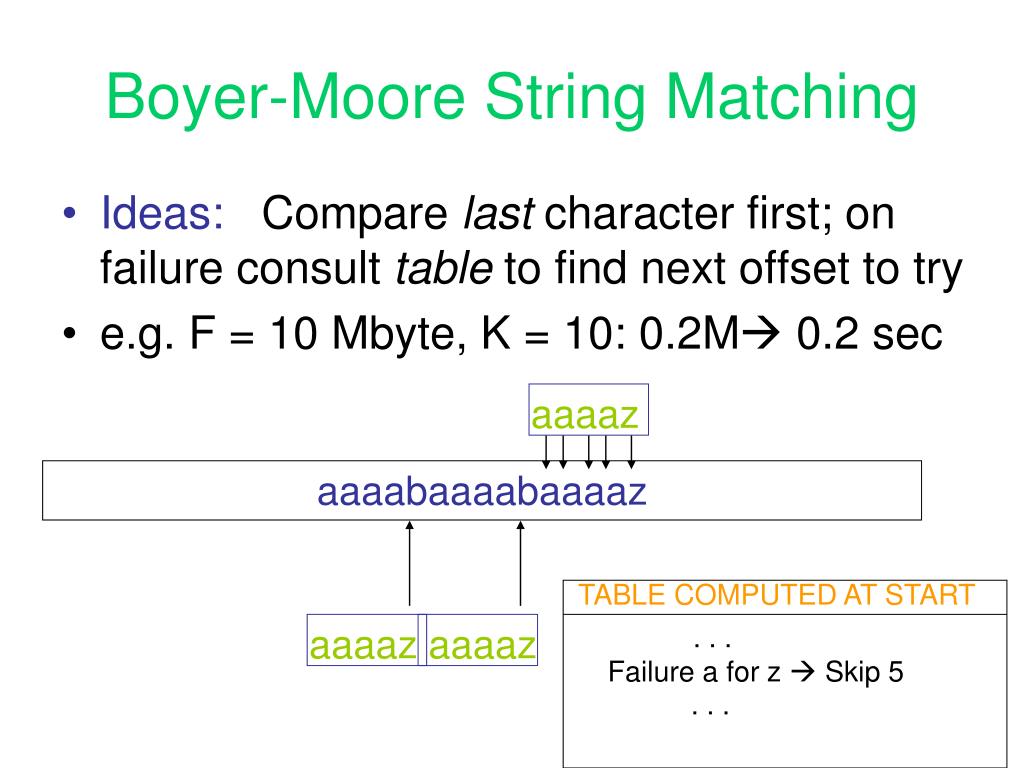The width and height of the screenshot is (1024, 768).
Task: Click the 'TABLE COMPUTED AT START' header
Action: coord(776,596)
